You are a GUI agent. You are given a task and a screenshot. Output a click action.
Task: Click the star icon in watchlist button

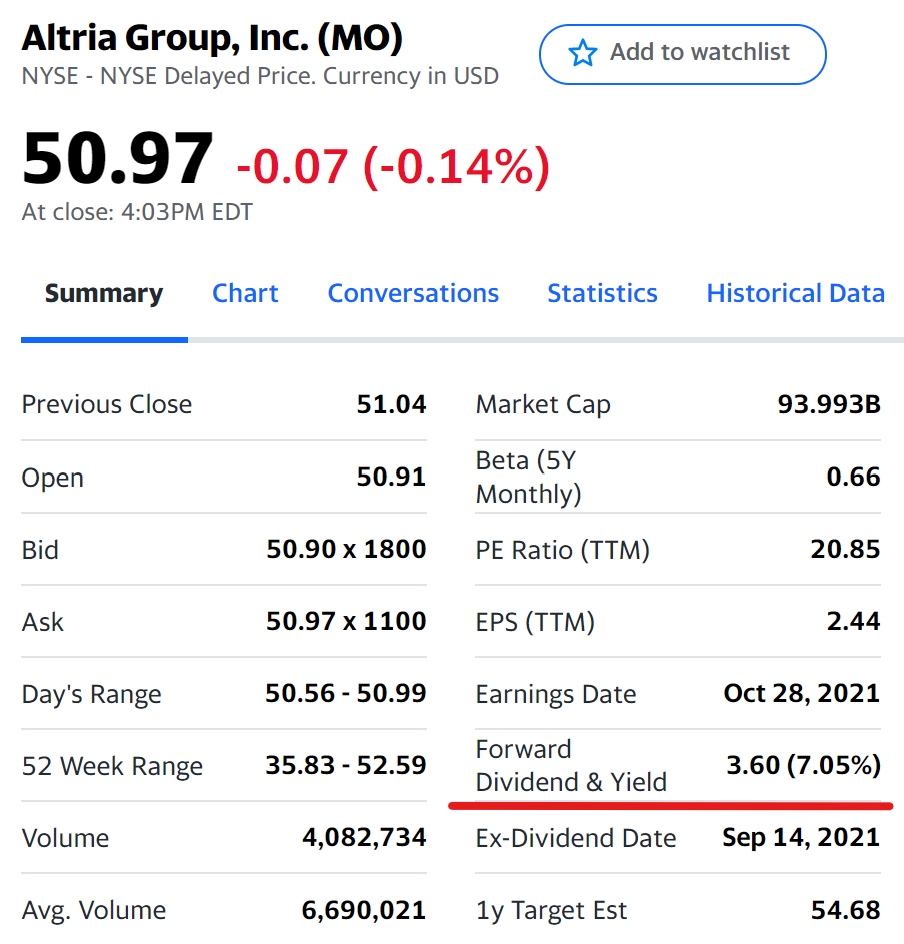pyautogui.click(x=583, y=54)
